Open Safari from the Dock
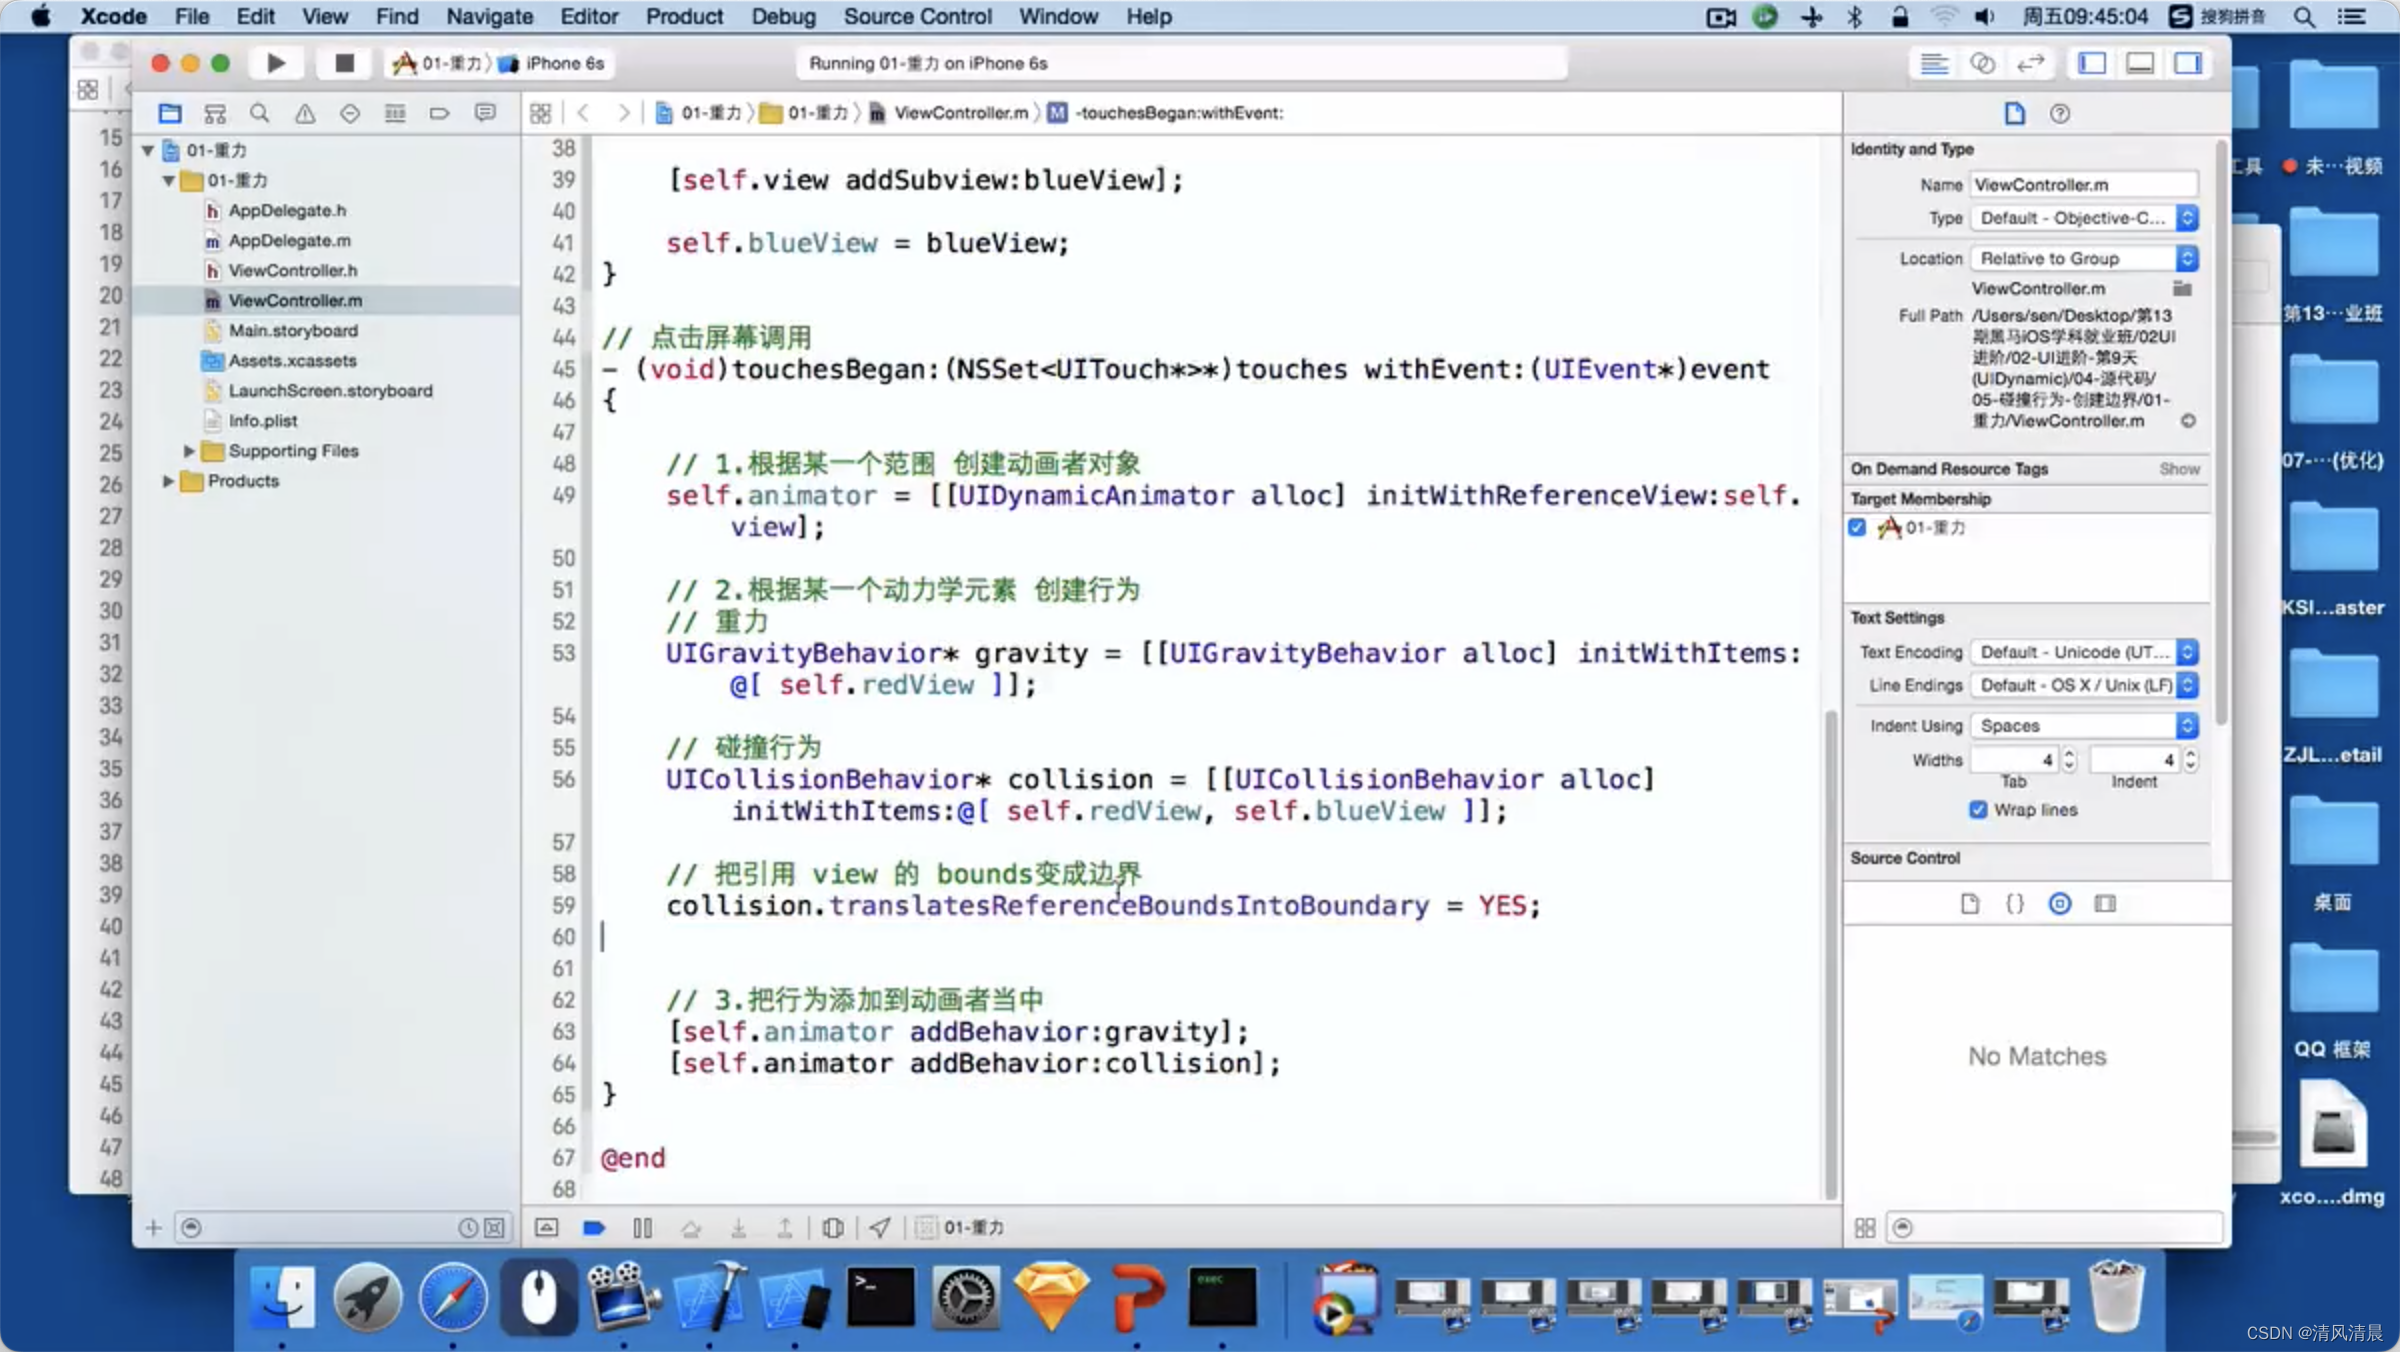Viewport: 2400px width, 1352px height. click(x=453, y=1298)
